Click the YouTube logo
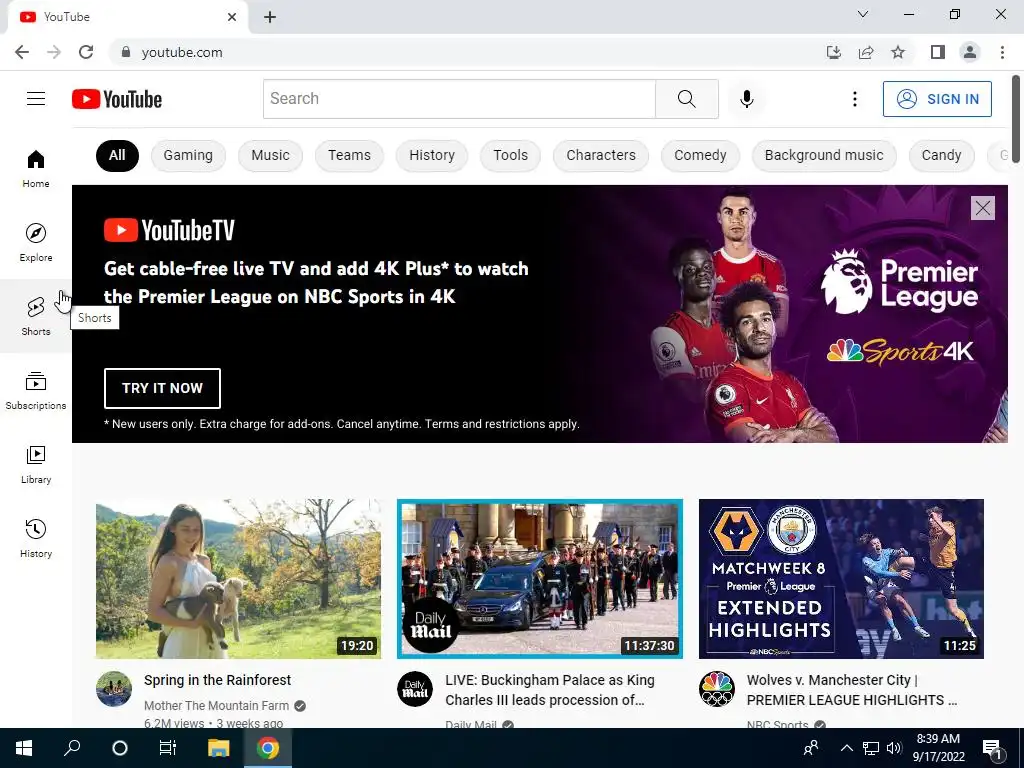The height and width of the screenshot is (768, 1024). (117, 99)
